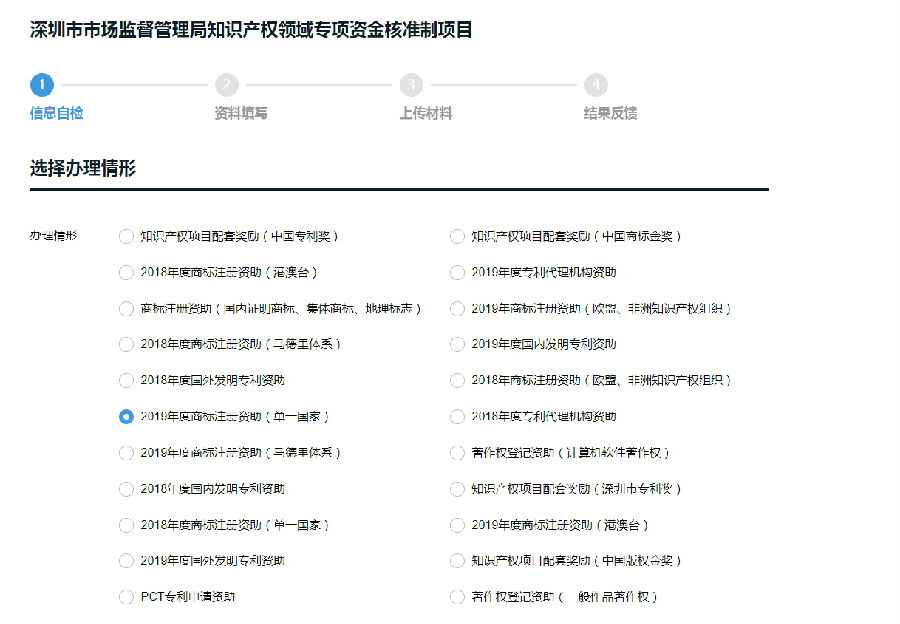The width and height of the screenshot is (900, 624).
Task: Select 2018年度商标注册资助（港澳台）option
Action: [x=126, y=273]
